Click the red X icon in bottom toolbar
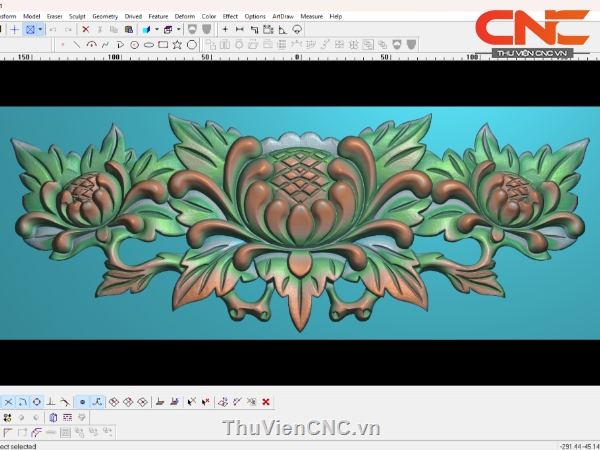This screenshot has width=600, height=450. [266, 402]
